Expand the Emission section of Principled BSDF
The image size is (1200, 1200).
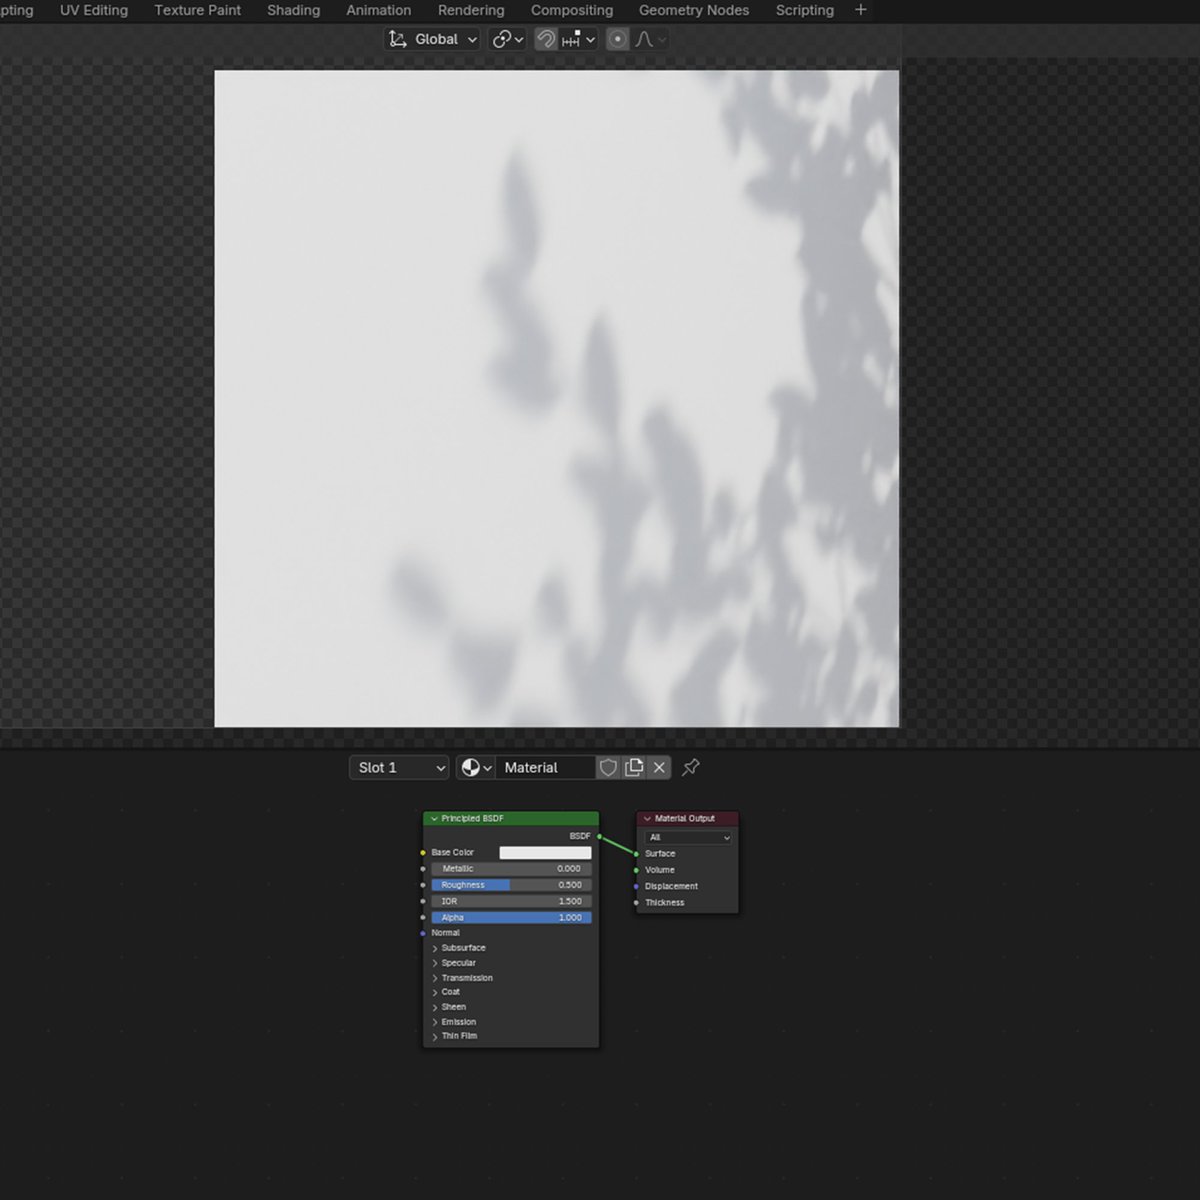coord(458,1021)
